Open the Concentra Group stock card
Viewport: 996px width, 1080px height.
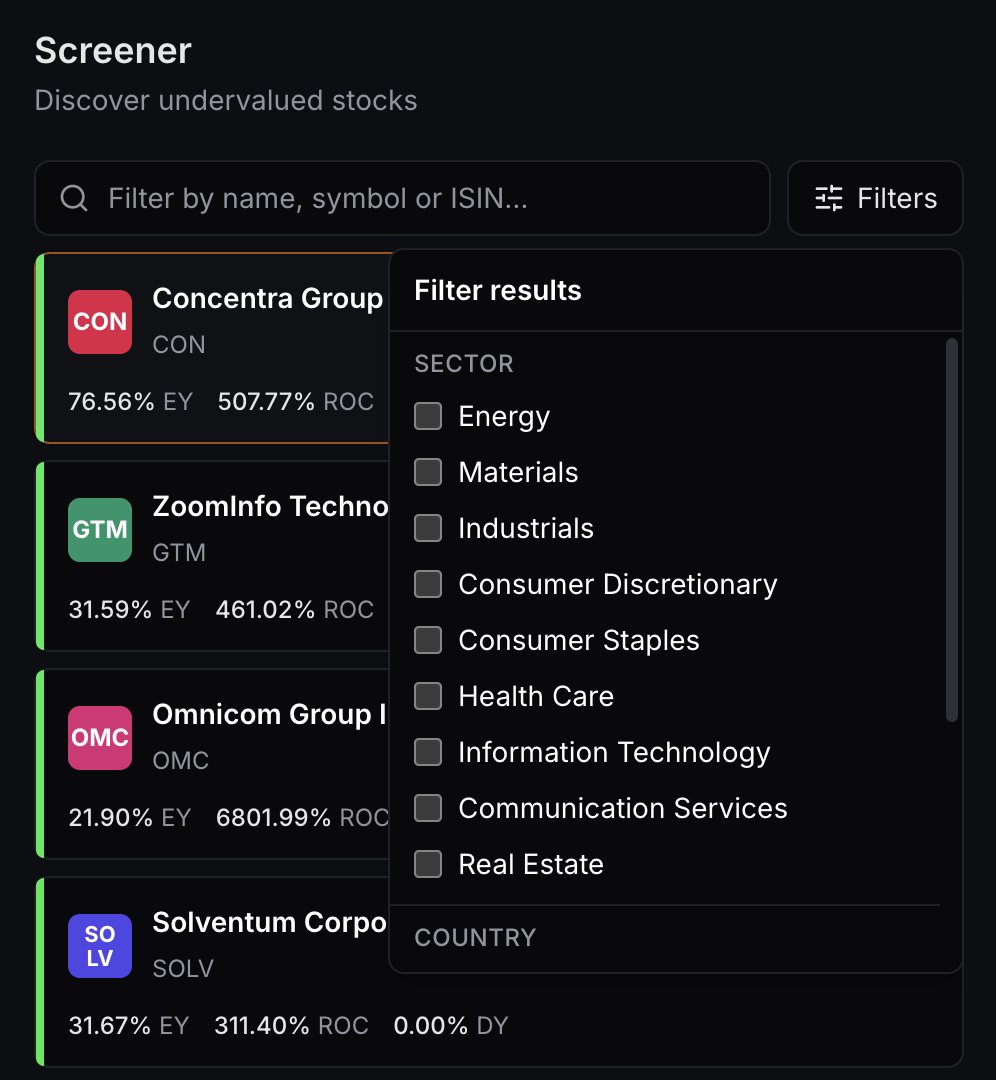click(212, 348)
